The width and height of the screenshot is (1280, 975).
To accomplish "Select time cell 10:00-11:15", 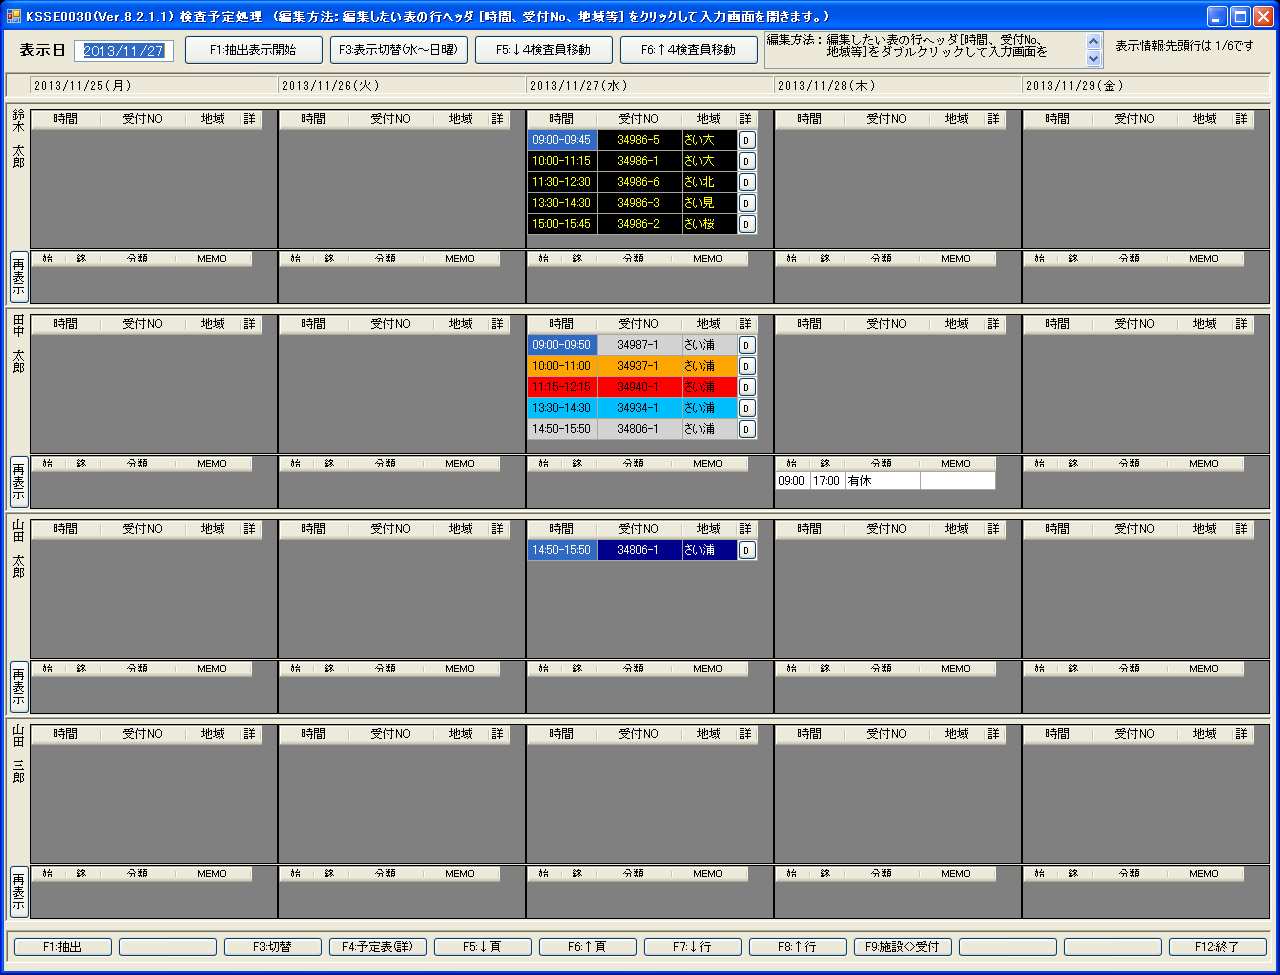I will point(562,161).
